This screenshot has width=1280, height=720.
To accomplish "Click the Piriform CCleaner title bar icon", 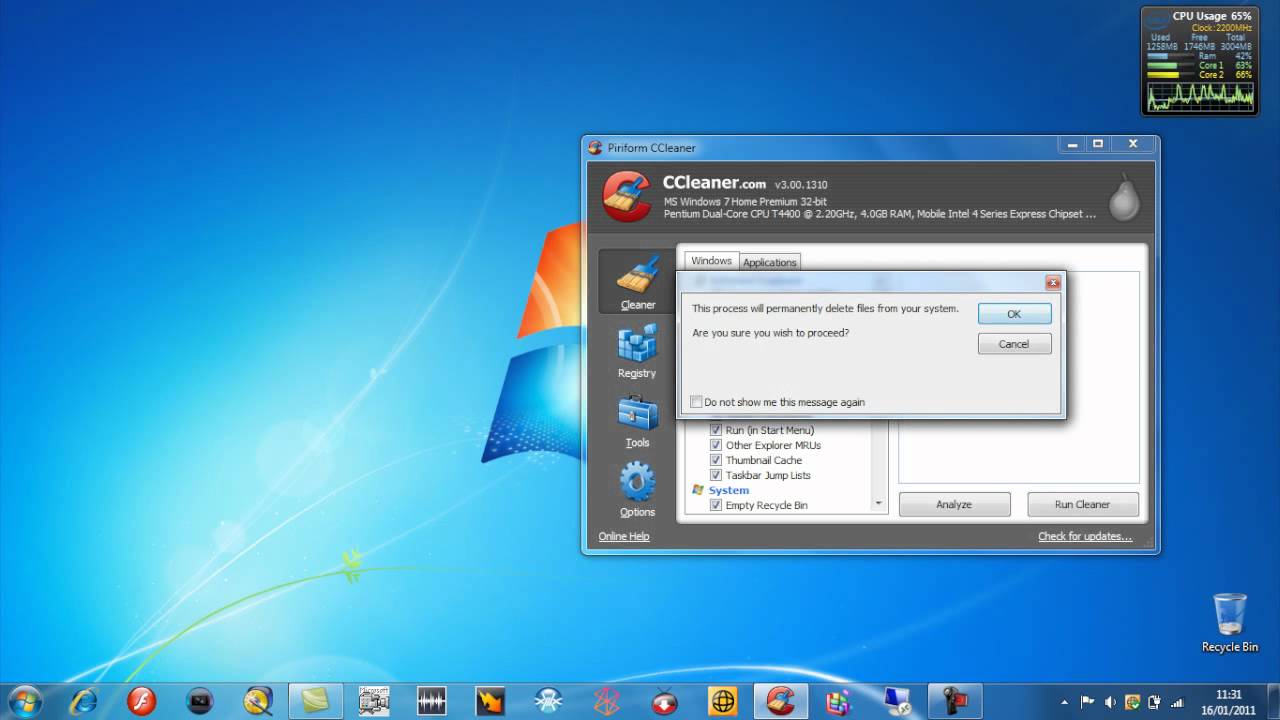I will point(595,147).
